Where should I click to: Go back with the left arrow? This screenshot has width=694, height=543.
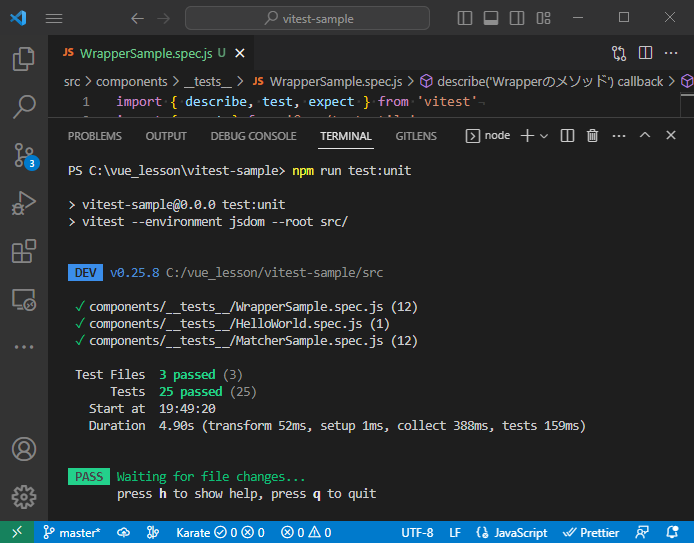pos(137,19)
